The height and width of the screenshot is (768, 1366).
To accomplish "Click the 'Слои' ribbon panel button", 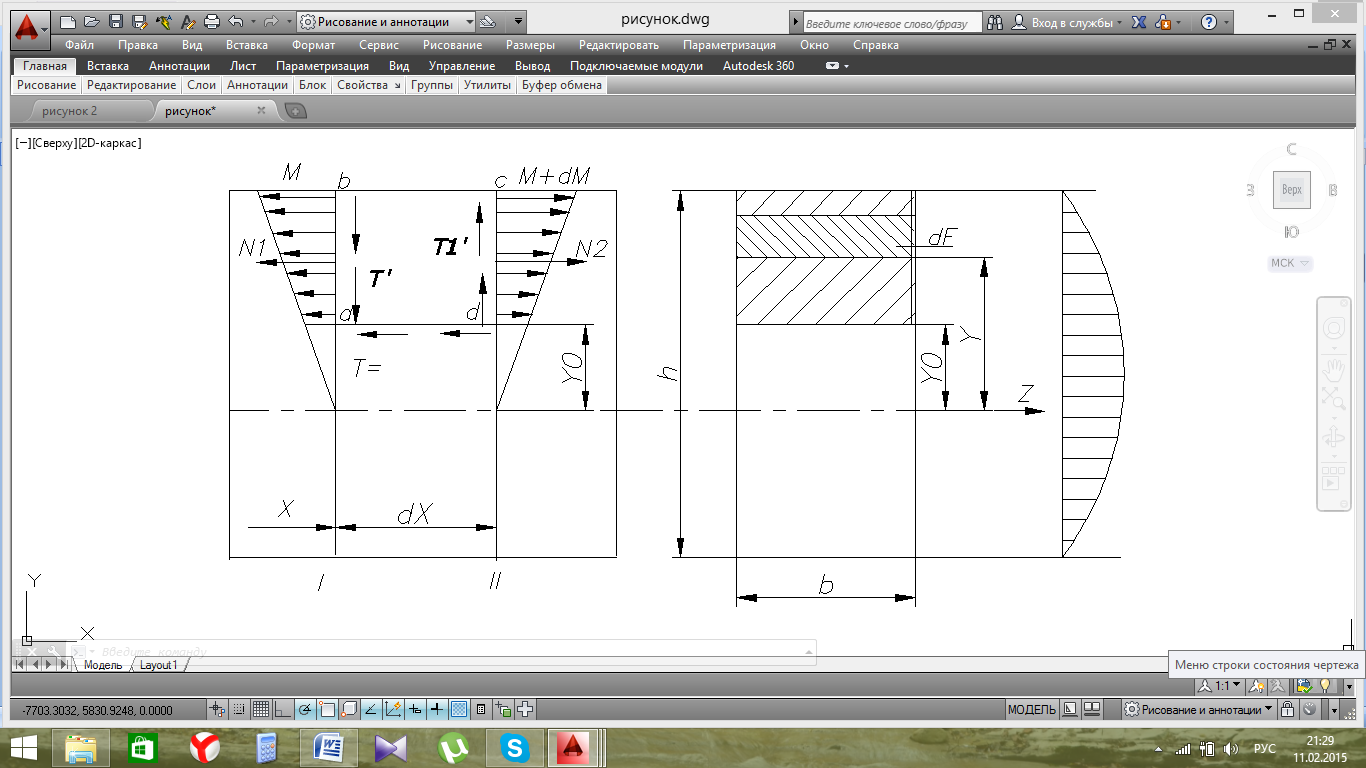I will (201, 86).
